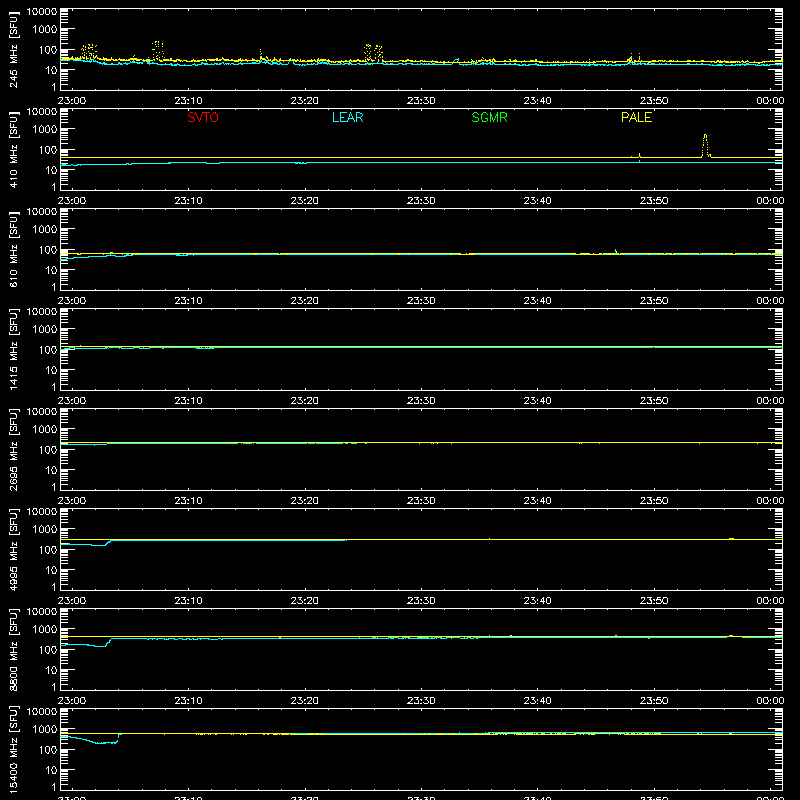Click the cyan LEAR station legend label
Image resolution: width=800 pixels, height=800 pixels.
pos(347,117)
